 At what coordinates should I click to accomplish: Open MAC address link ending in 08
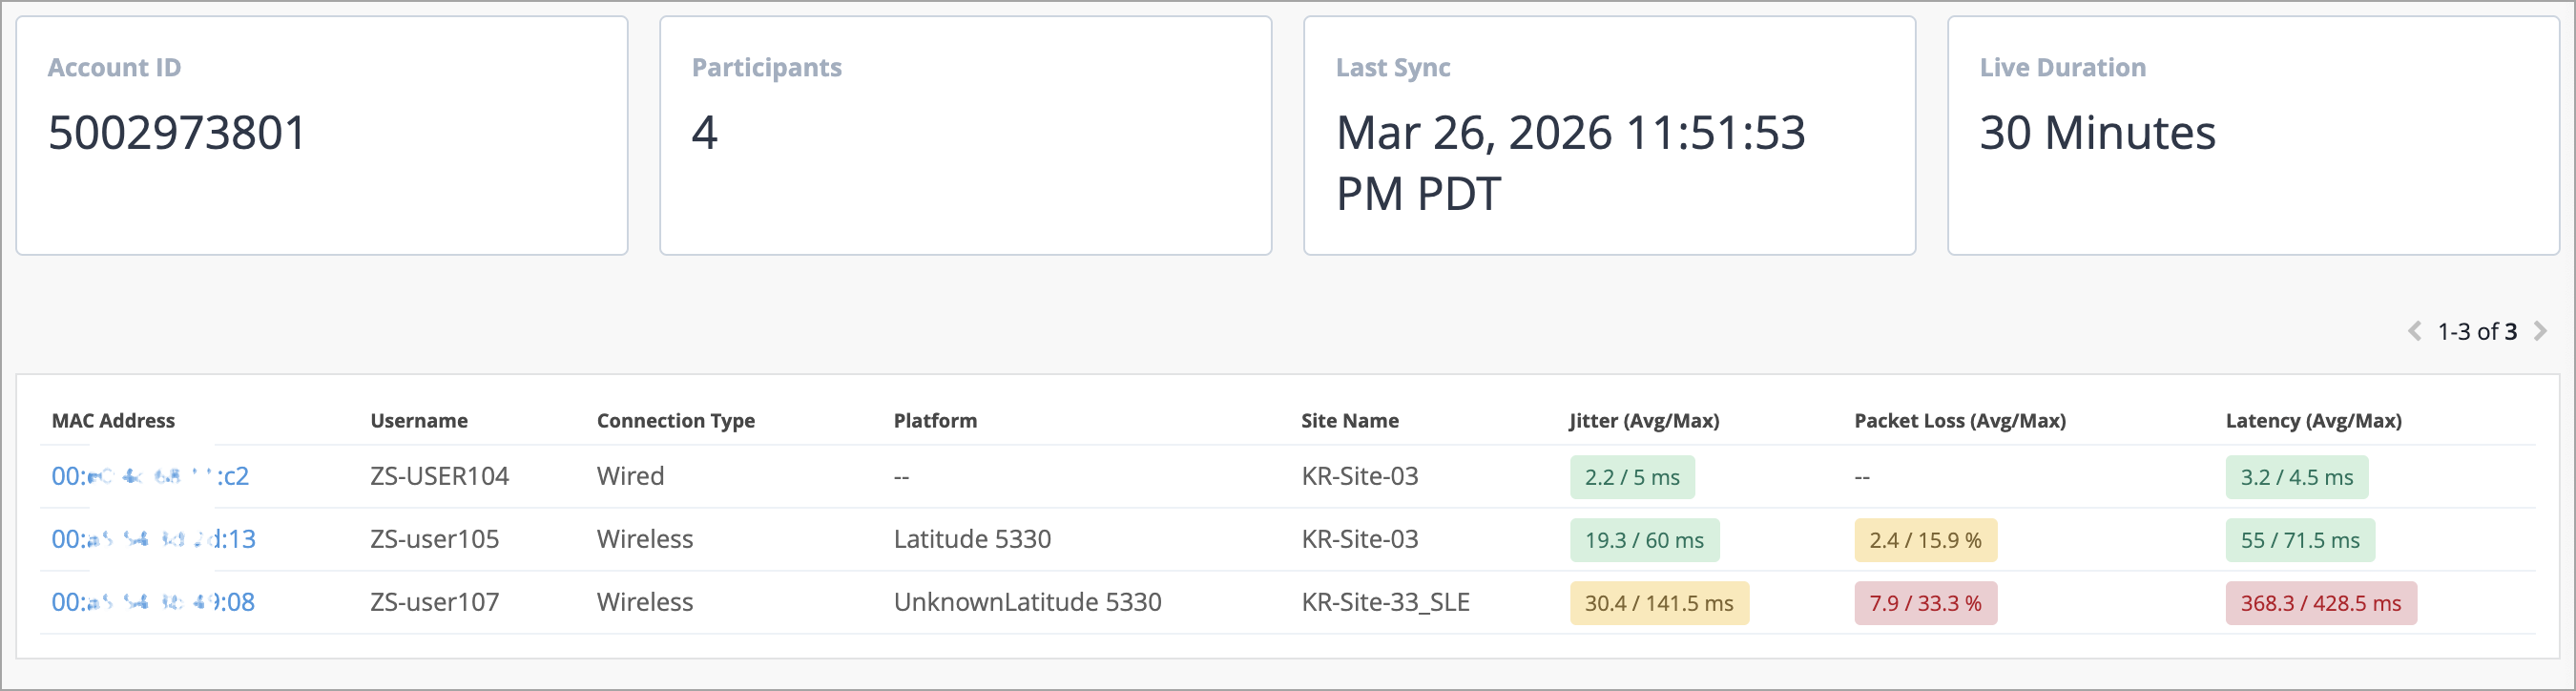(x=153, y=603)
